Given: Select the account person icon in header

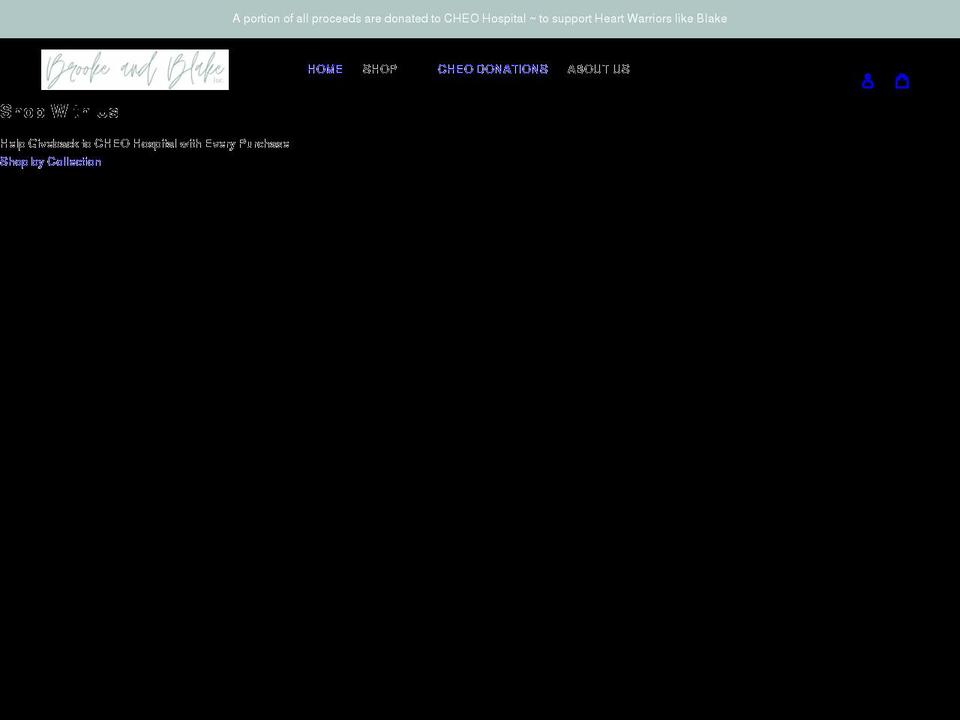Looking at the screenshot, I should [867, 80].
